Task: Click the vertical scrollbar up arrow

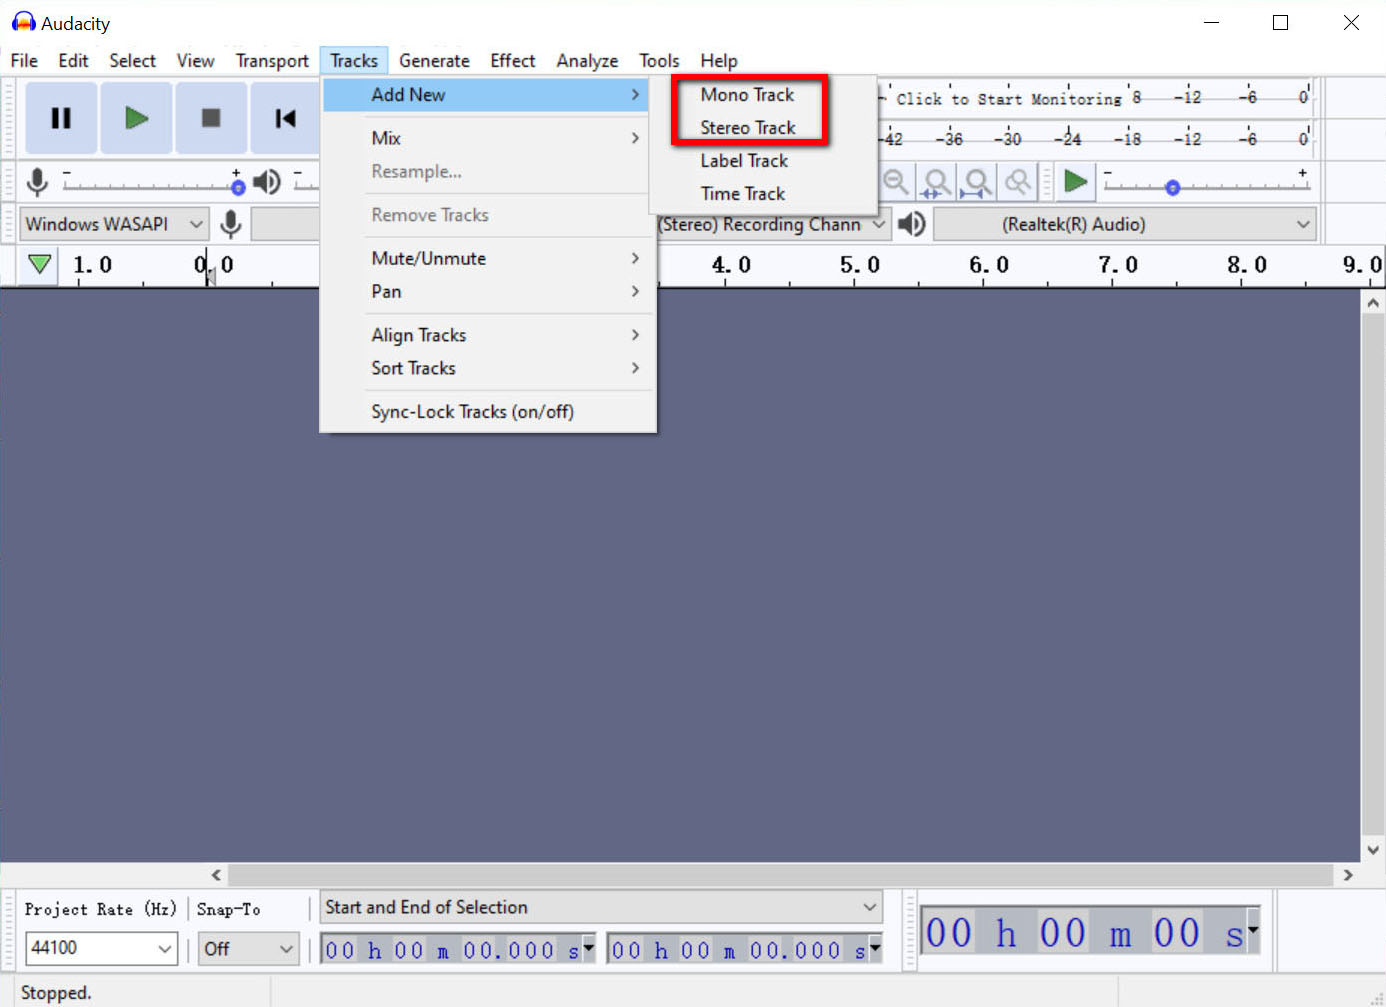Action: pyautogui.click(x=1373, y=303)
